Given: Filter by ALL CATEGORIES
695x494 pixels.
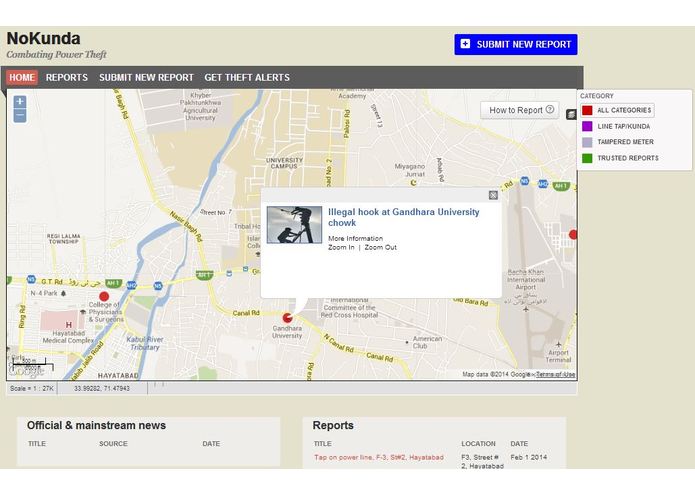Looking at the screenshot, I should coord(617,110).
